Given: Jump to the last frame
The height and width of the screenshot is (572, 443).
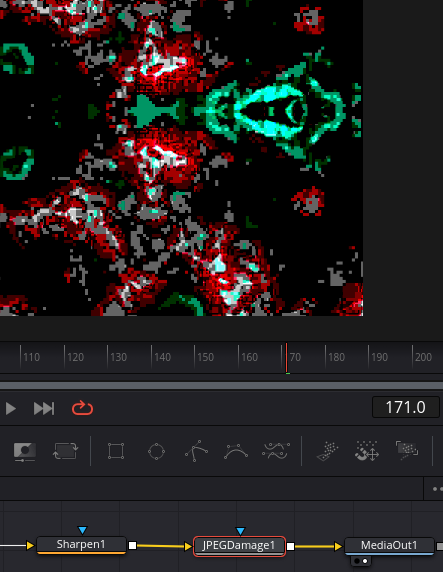Looking at the screenshot, I should (x=44, y=409).
